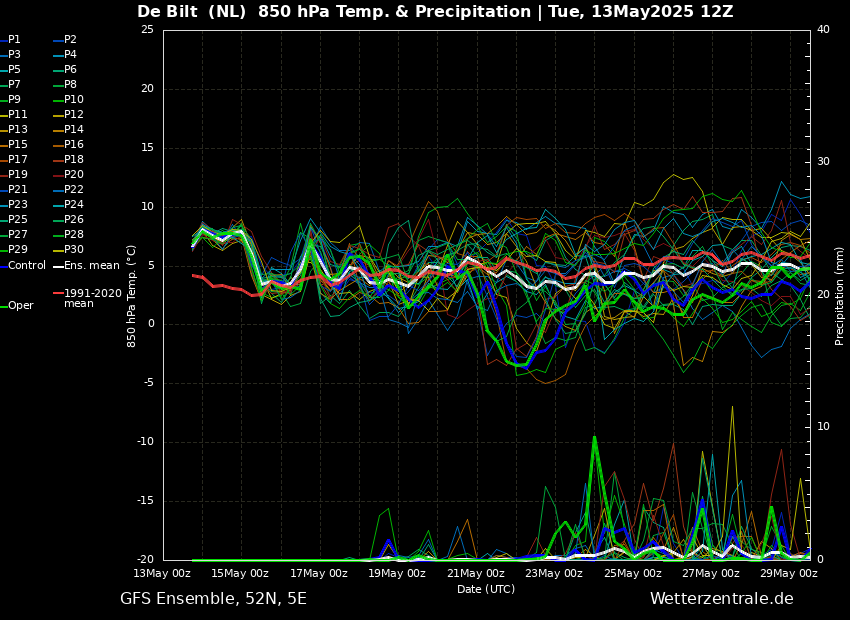
Task: Click the P10 legend entry
Action: coord(74,100)
